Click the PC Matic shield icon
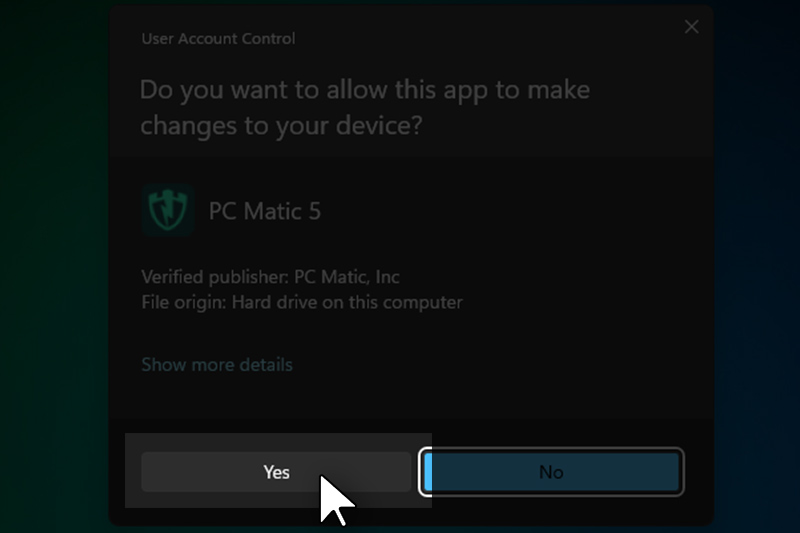The height and width of the screenshot is (533, 800). click(167, 210)
